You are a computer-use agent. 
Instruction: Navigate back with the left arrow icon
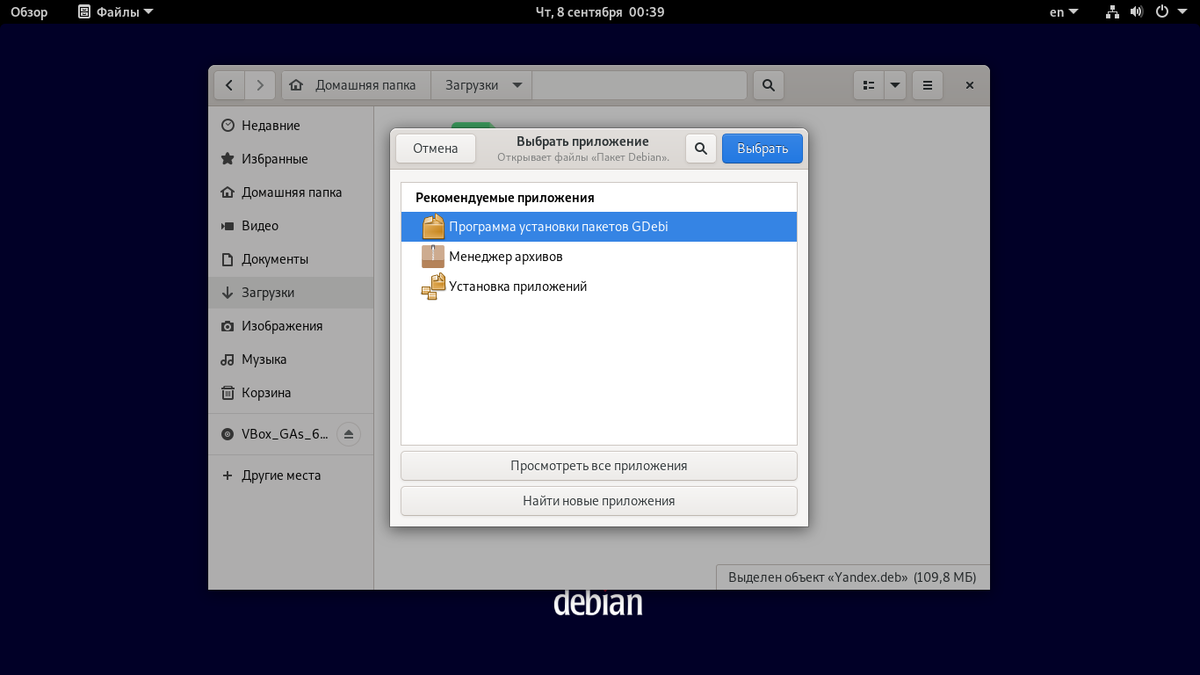point(229,85)
